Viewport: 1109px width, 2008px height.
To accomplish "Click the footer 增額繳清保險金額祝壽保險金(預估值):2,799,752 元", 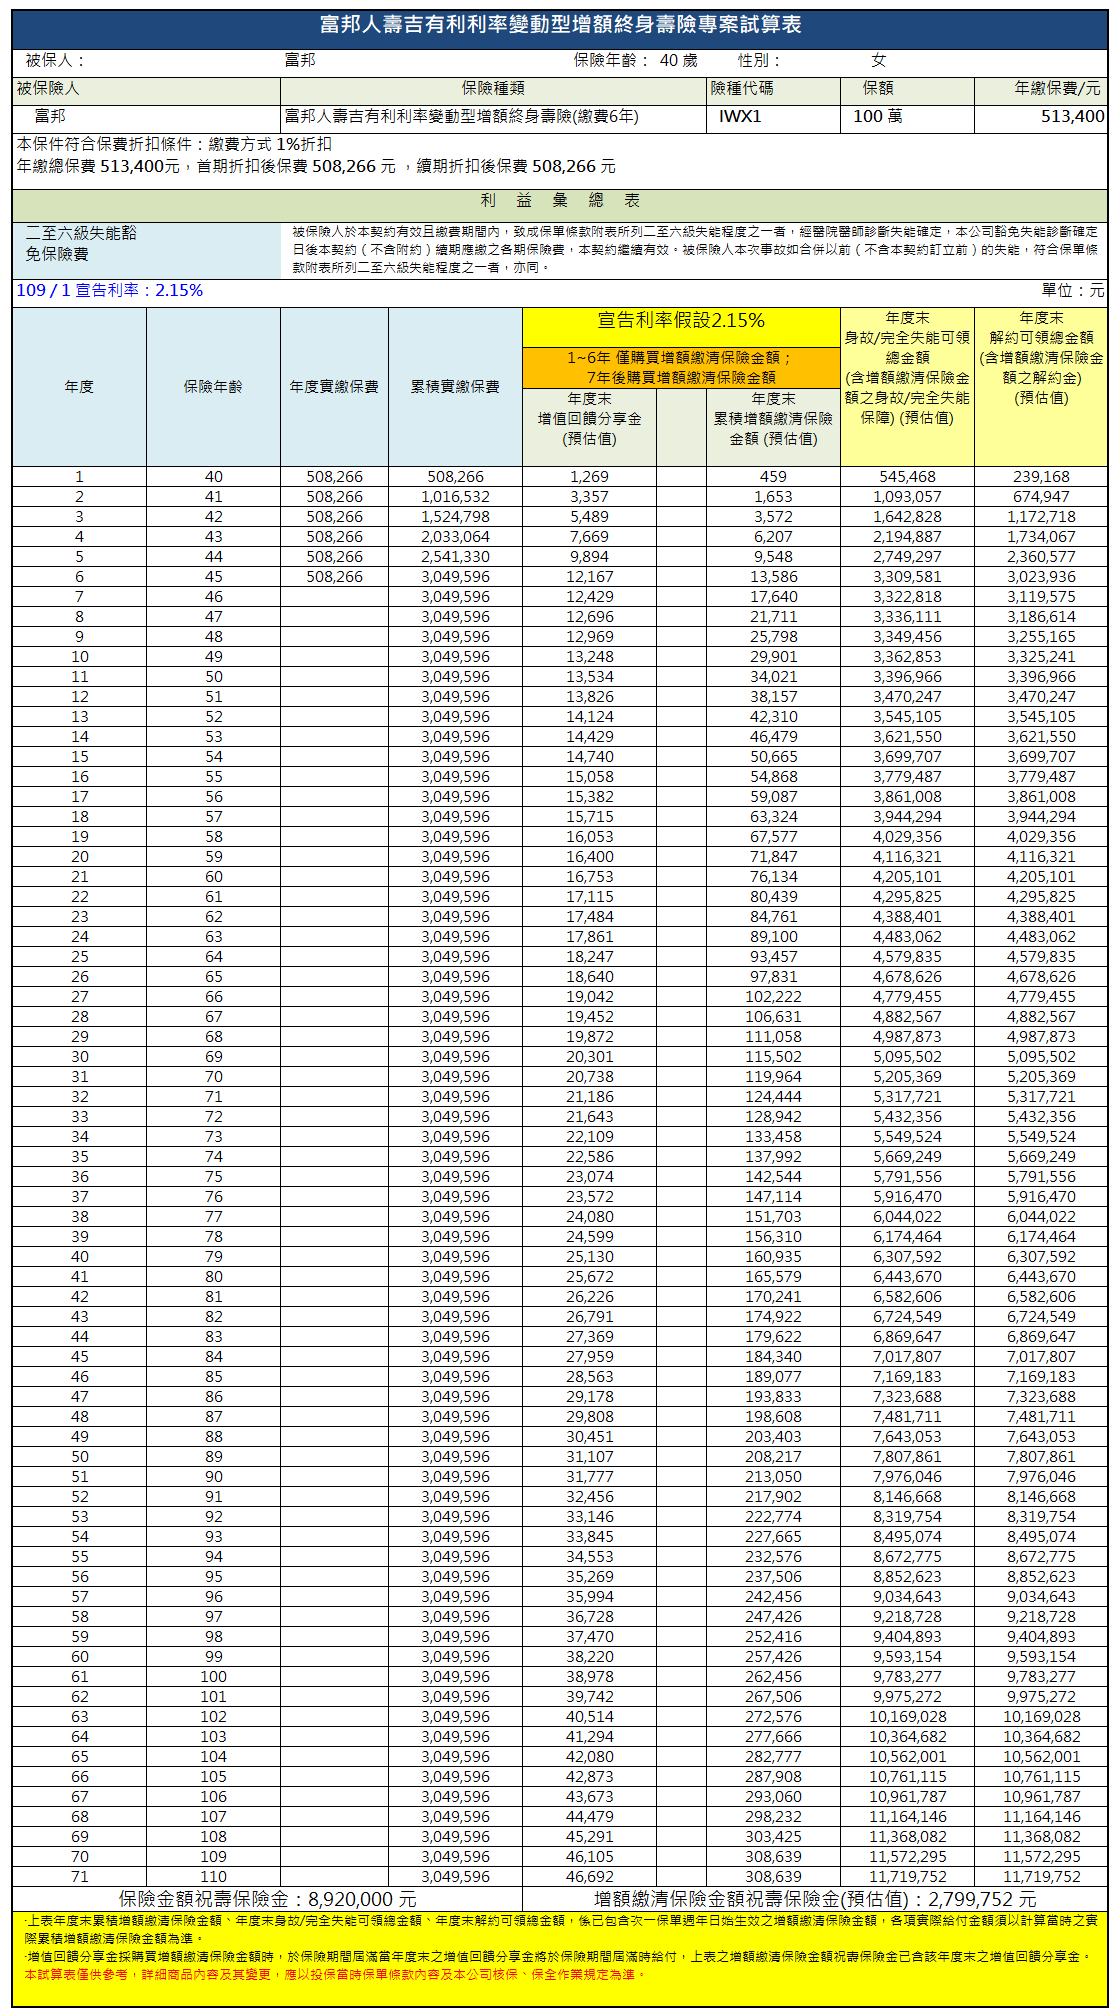I will coord(814,1899).
